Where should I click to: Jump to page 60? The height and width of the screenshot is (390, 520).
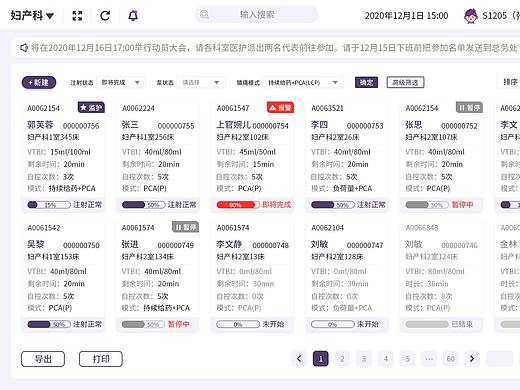(451, 359)
